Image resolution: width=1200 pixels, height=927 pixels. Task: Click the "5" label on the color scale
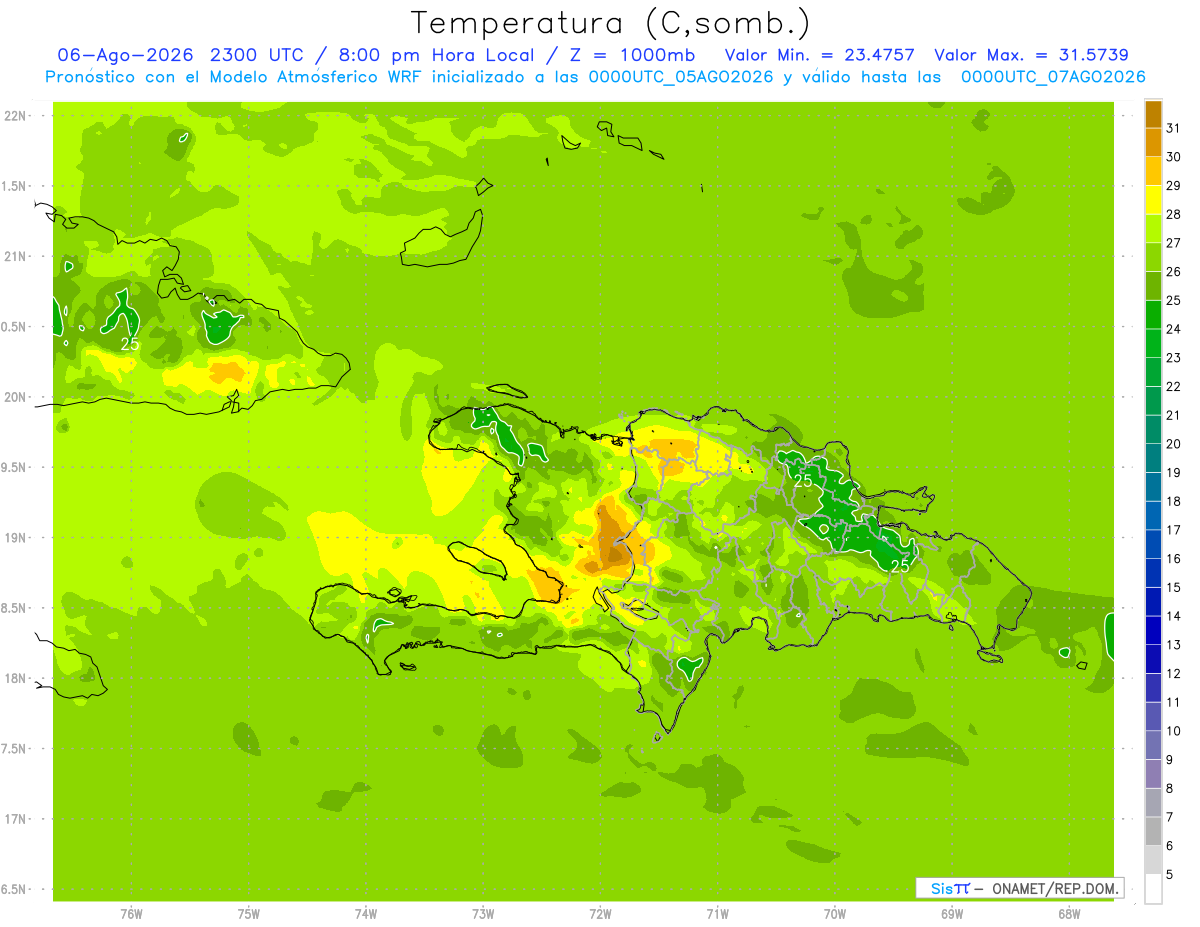click(1170, 874)
